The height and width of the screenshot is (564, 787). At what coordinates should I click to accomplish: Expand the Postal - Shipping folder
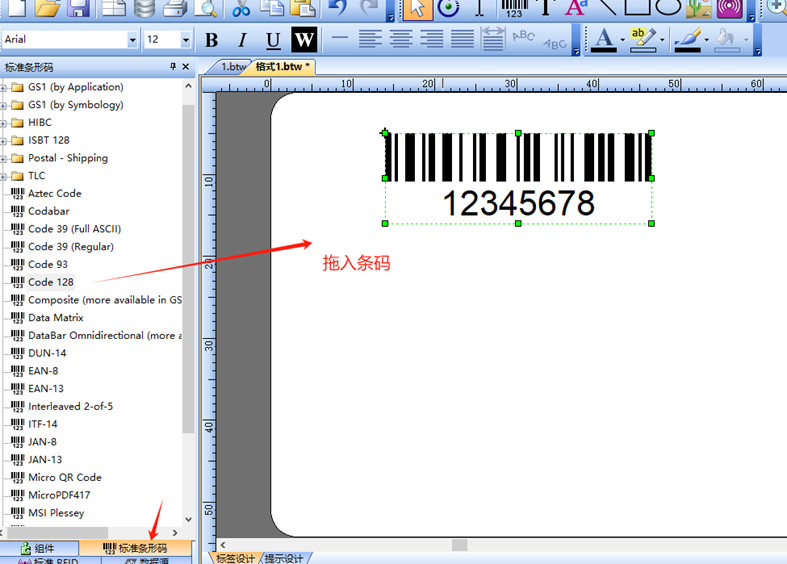(4, 159)
